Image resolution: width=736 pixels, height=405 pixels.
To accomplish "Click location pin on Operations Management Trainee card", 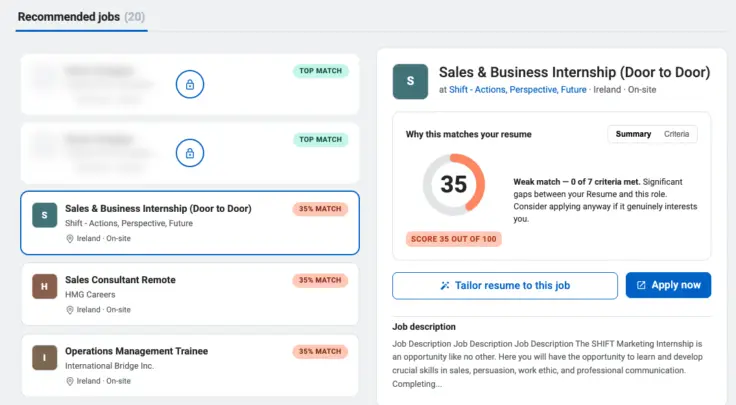I will pyautogui.click(x=70, y=381).
